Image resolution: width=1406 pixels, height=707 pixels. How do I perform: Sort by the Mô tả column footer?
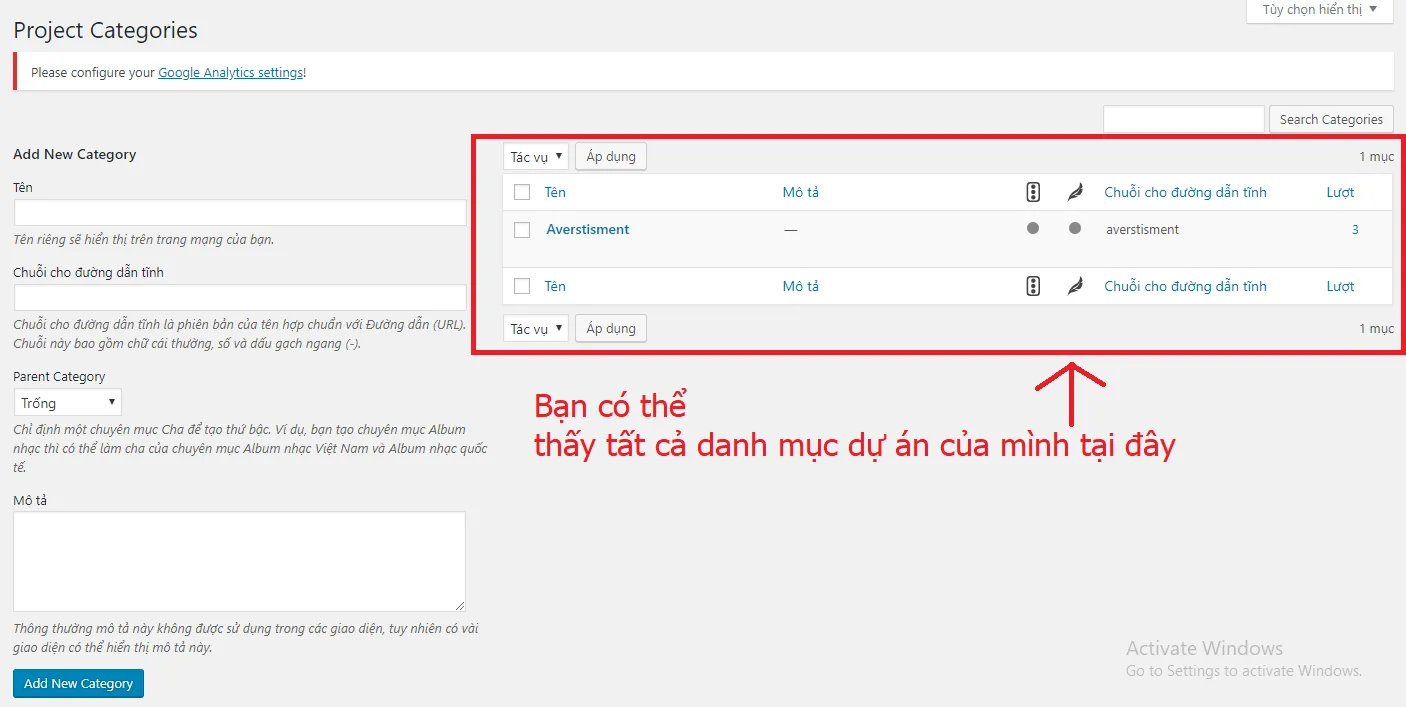pyautogui.click(x=800, y=286)
